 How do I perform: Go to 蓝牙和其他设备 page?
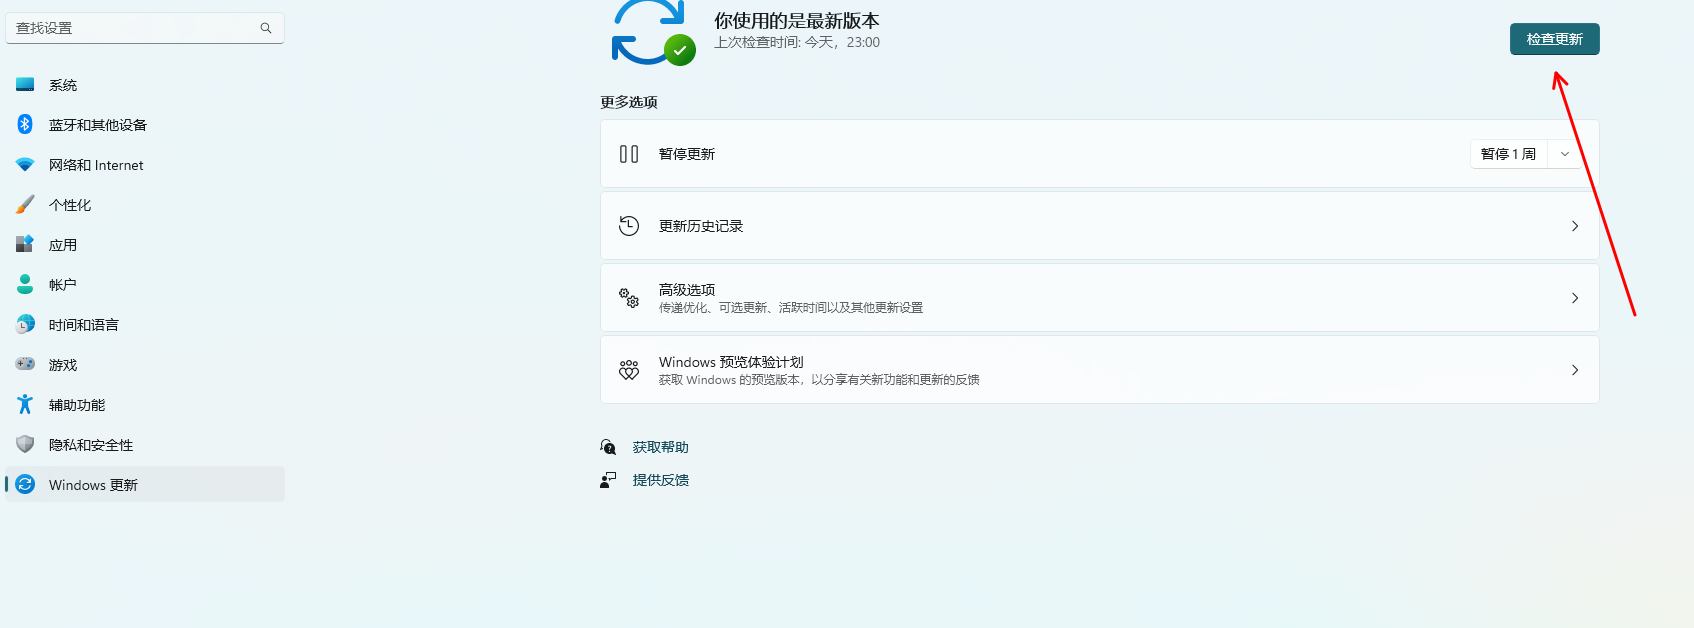(145, 125)
